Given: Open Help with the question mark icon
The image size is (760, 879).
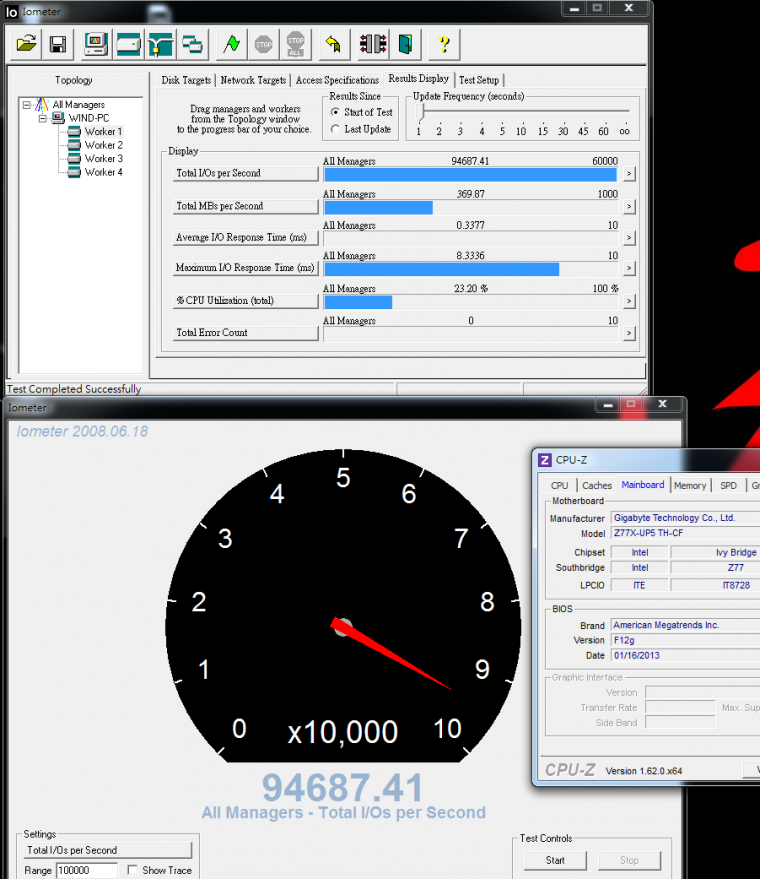Looking at the screenshot, I should pyautogui.click(x=444, y=44).
